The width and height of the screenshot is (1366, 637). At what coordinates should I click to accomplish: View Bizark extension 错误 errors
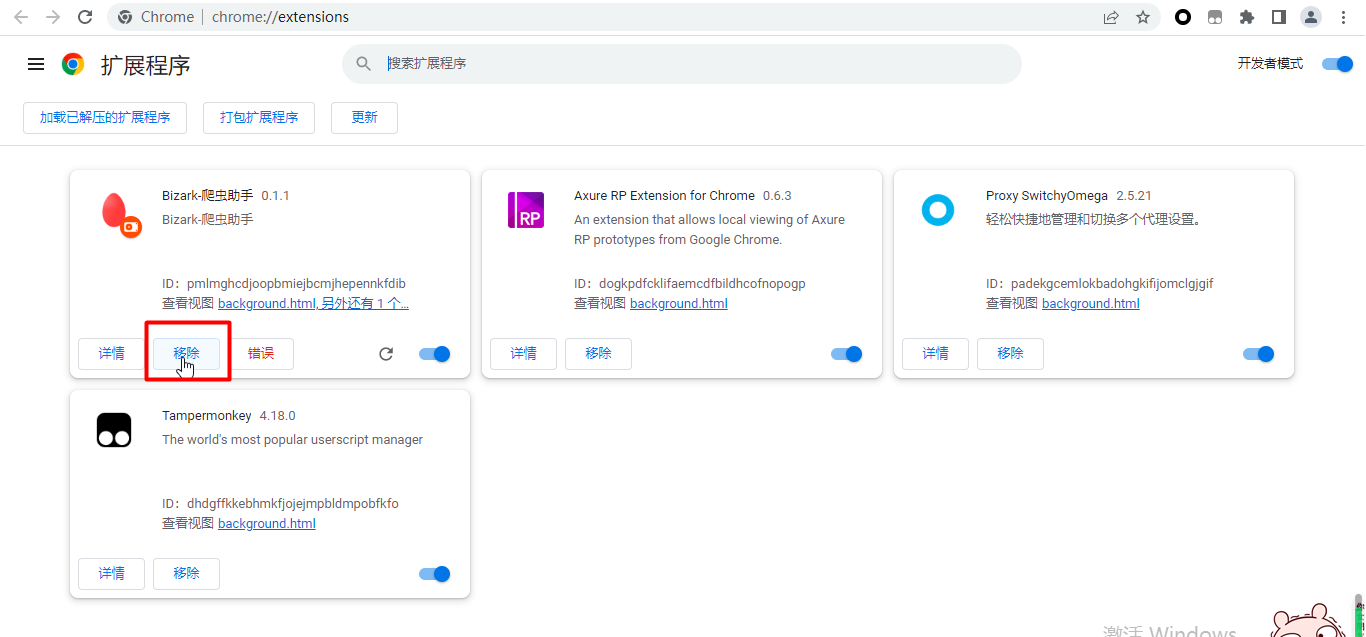261,354
